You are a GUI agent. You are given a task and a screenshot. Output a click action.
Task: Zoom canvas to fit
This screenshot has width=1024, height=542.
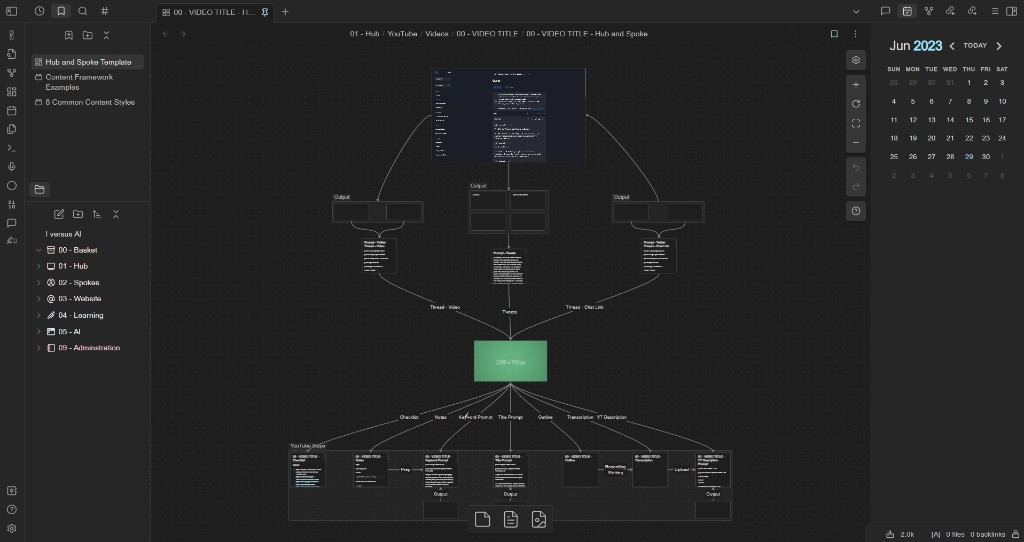coord(856,123)
